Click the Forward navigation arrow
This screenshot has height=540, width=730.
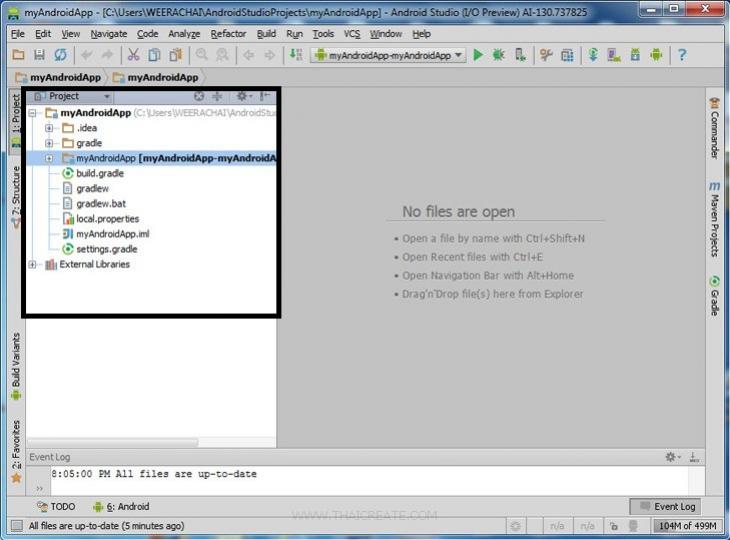(x=270, y=55)
